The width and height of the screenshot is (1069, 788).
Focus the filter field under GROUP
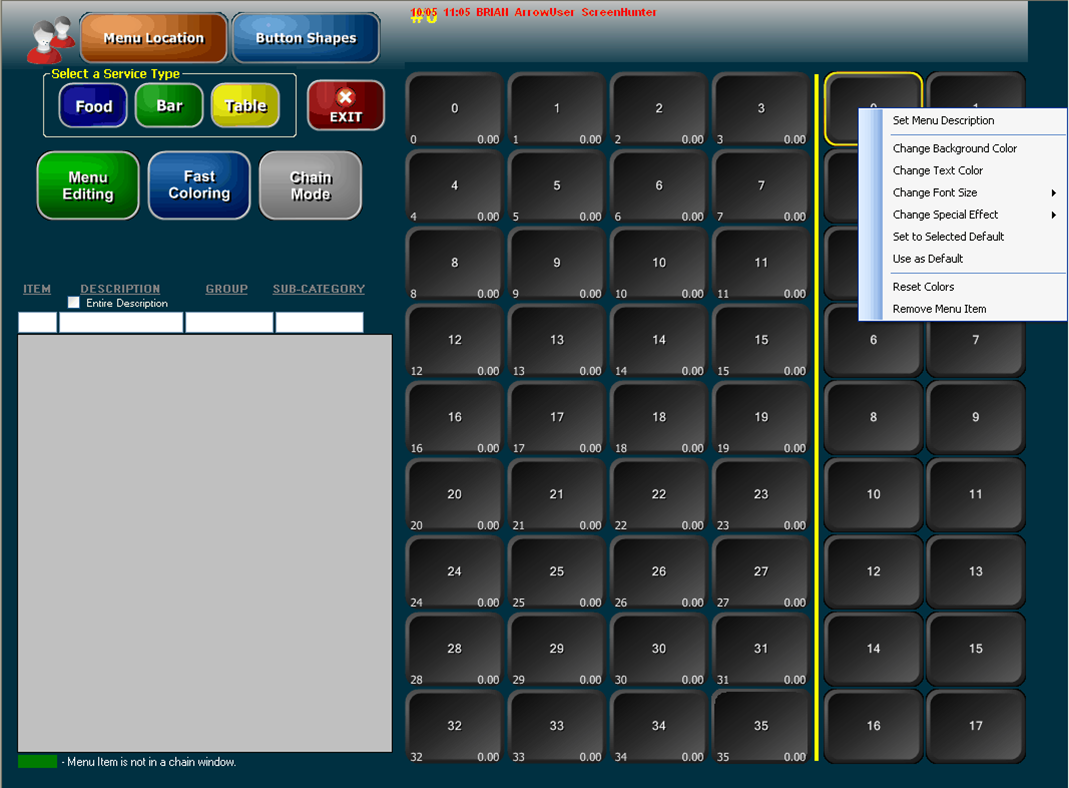[229, 322]
